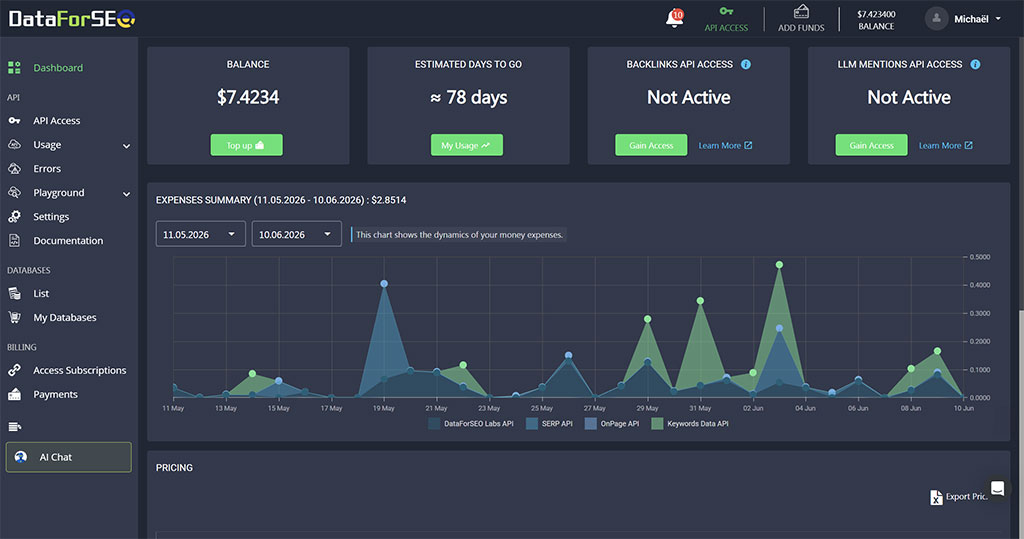Viewport: 1024px width, 539px height.
Task: Click the Export Prices spreadsheet icon
Action: 936,497
